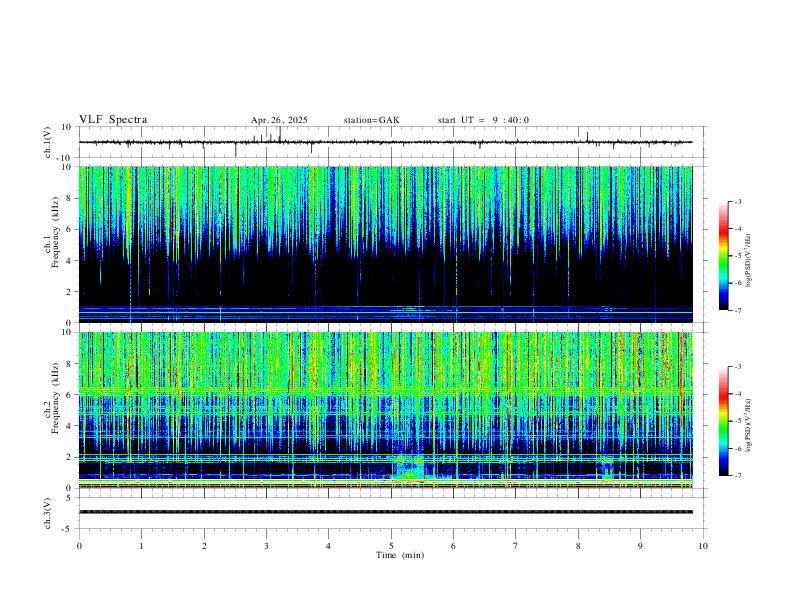Click the "Time (min)" x-axis label
Image resolution: width=792 pixels, height=612 pixels.
click(400, 555)
